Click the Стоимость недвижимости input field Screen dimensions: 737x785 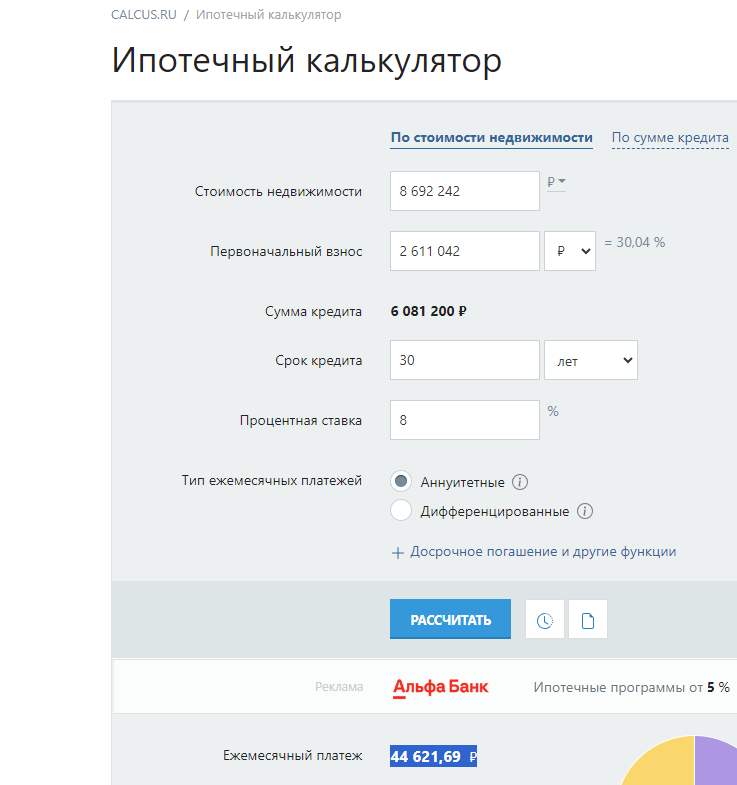pos(464,191)
